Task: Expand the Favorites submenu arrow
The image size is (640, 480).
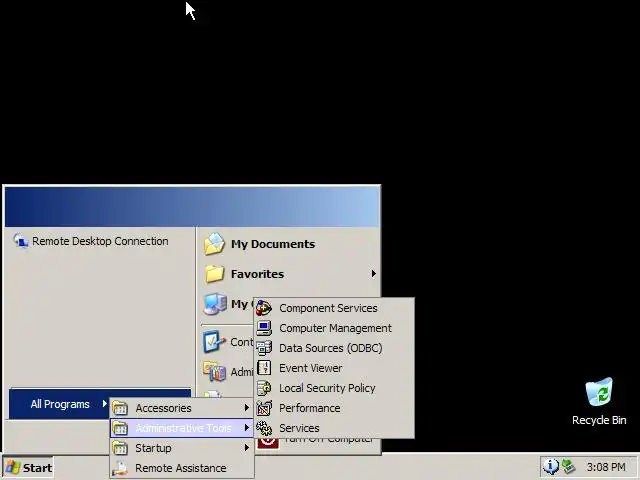Action: click(x=373, y=273)
